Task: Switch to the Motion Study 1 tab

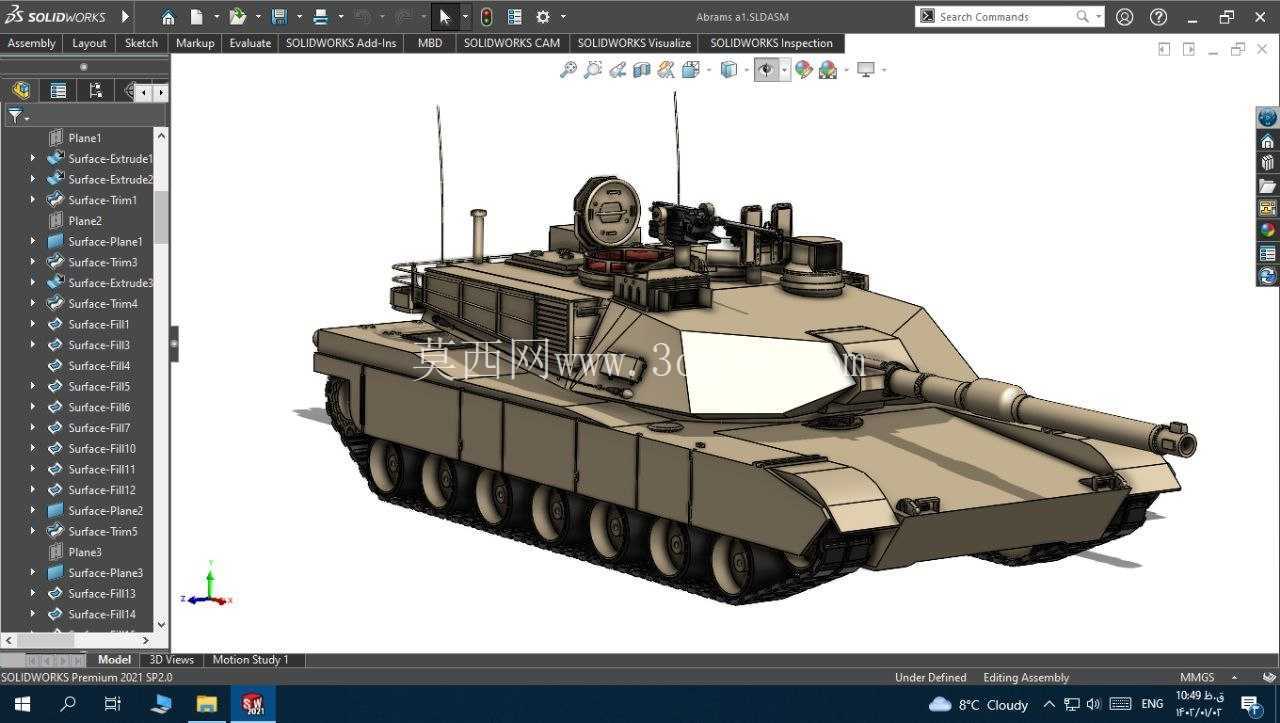Action: [x=250, y=659]
